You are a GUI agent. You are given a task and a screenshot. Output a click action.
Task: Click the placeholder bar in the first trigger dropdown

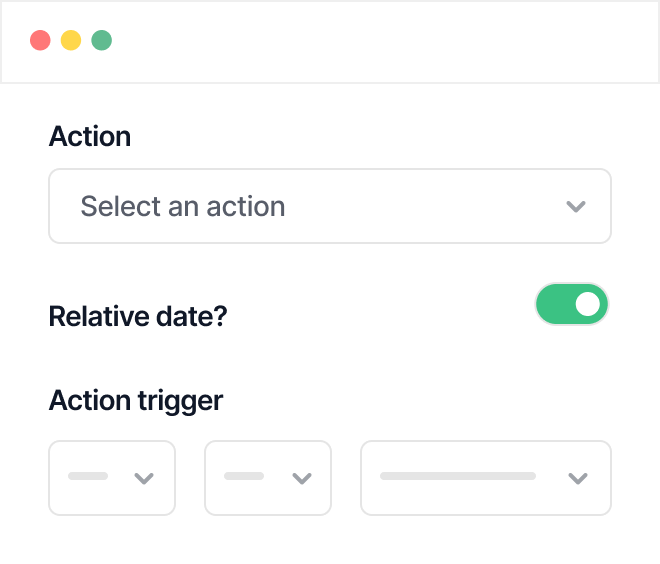(x=88, y=477)
